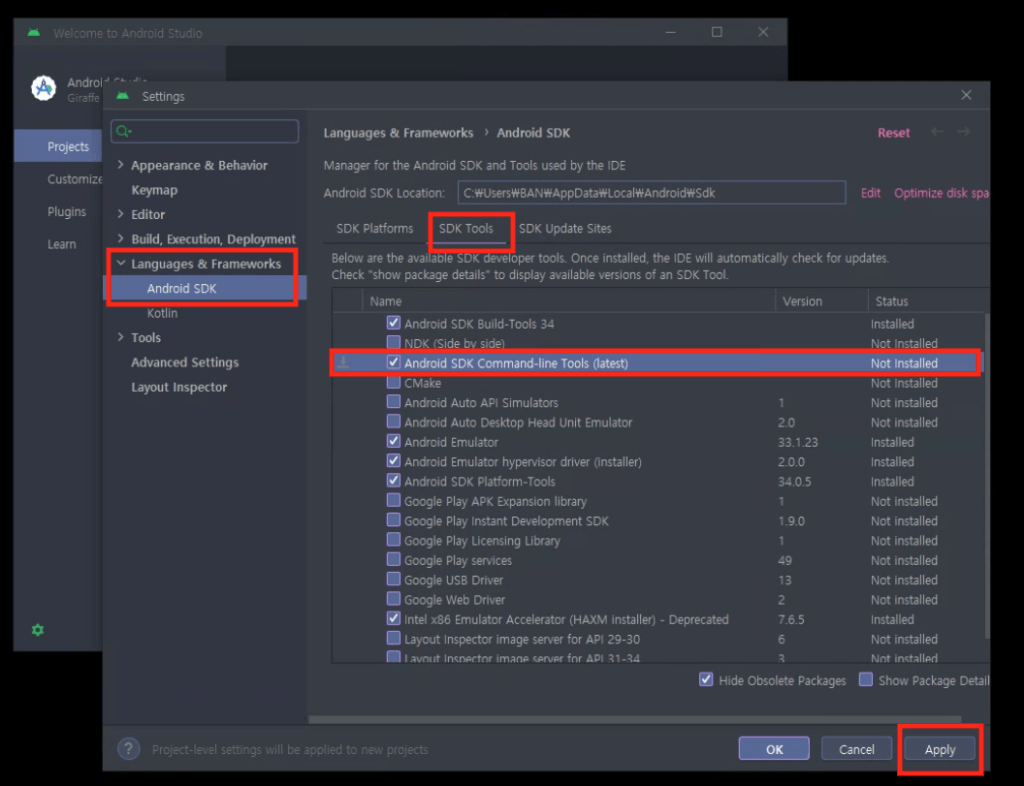Click Edit link beside SDK location
The image size is (1024, 786).
pos(871,193)
